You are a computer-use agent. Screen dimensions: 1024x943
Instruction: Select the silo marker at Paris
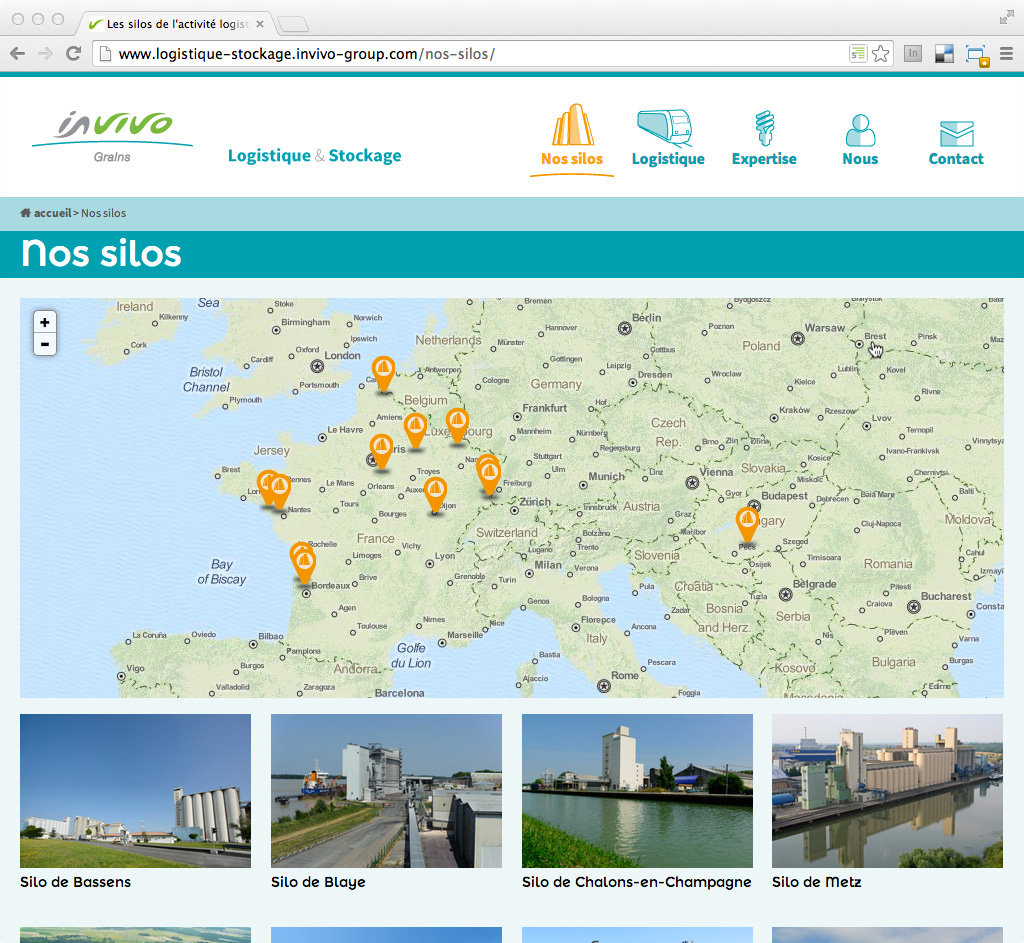pyautogui.click(x=381, y=452)
